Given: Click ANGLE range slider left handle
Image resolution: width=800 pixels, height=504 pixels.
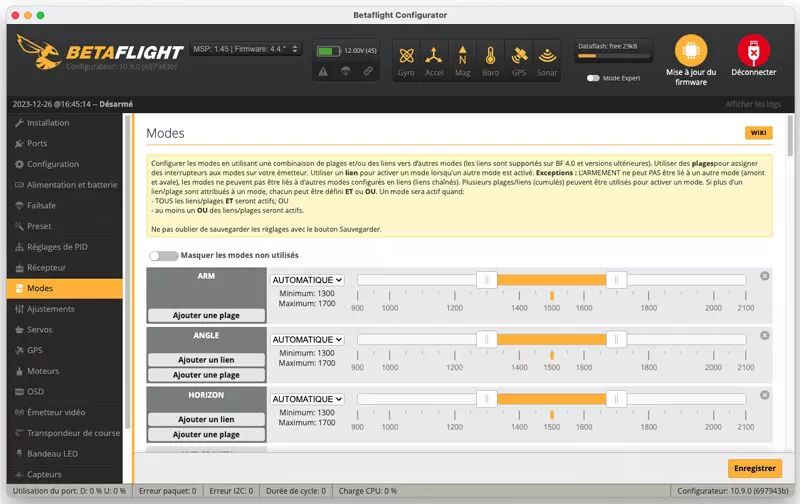Looking at the screenshot, I should coord(487,339).
